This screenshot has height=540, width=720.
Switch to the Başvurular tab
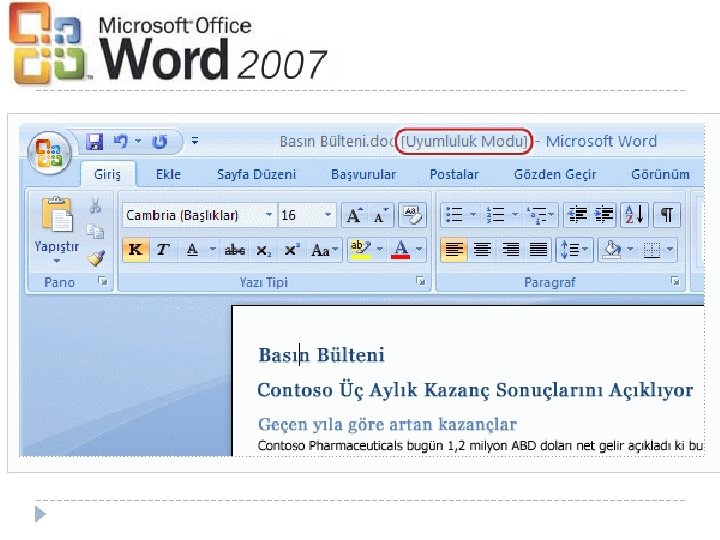click(363, 174)
